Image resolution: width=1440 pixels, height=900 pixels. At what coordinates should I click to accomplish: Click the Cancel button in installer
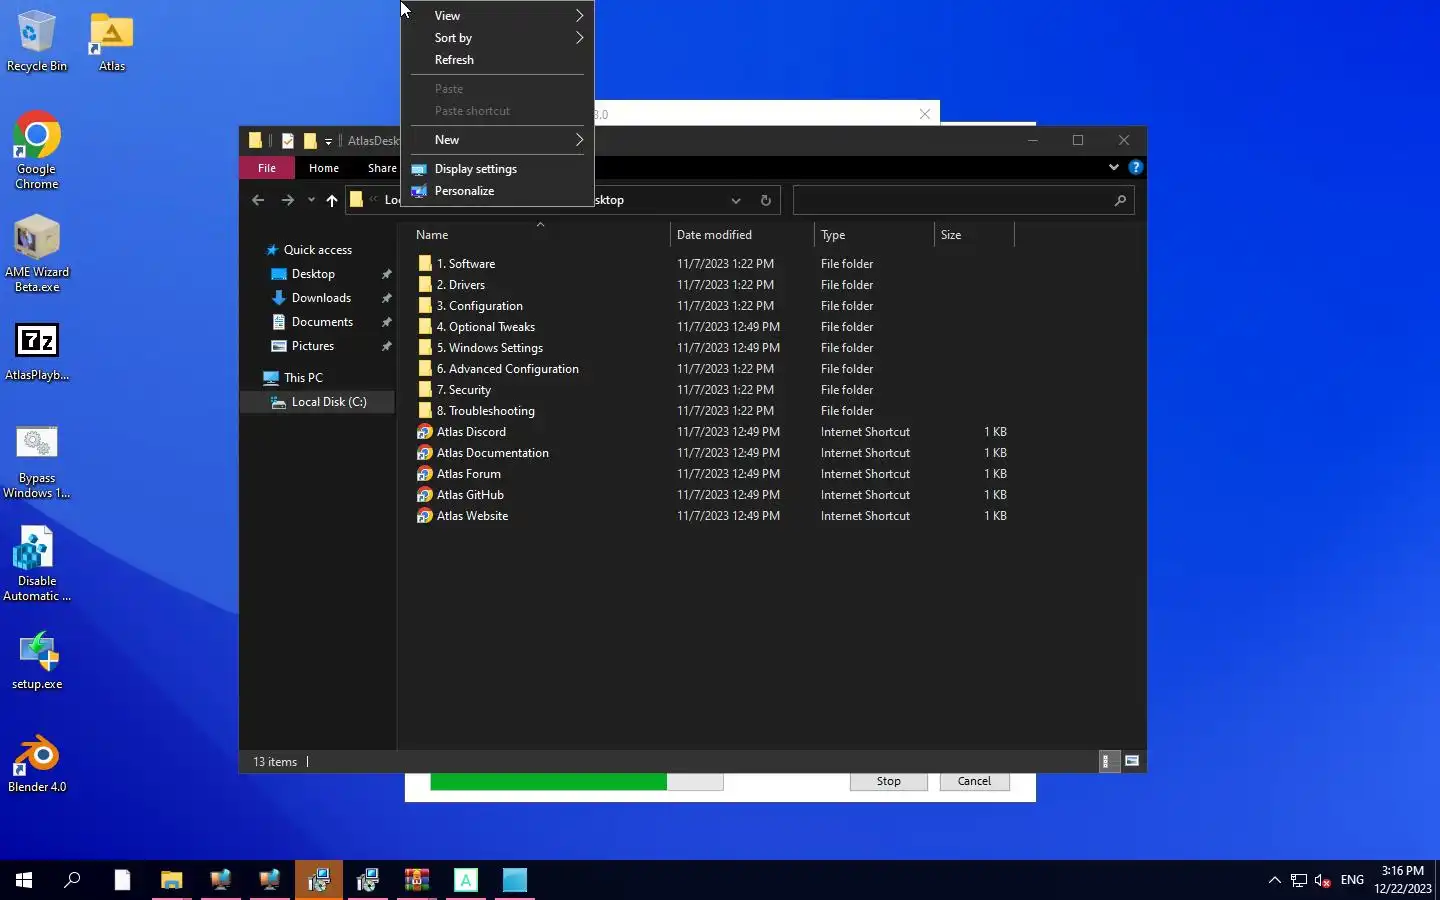click(974, 781)
